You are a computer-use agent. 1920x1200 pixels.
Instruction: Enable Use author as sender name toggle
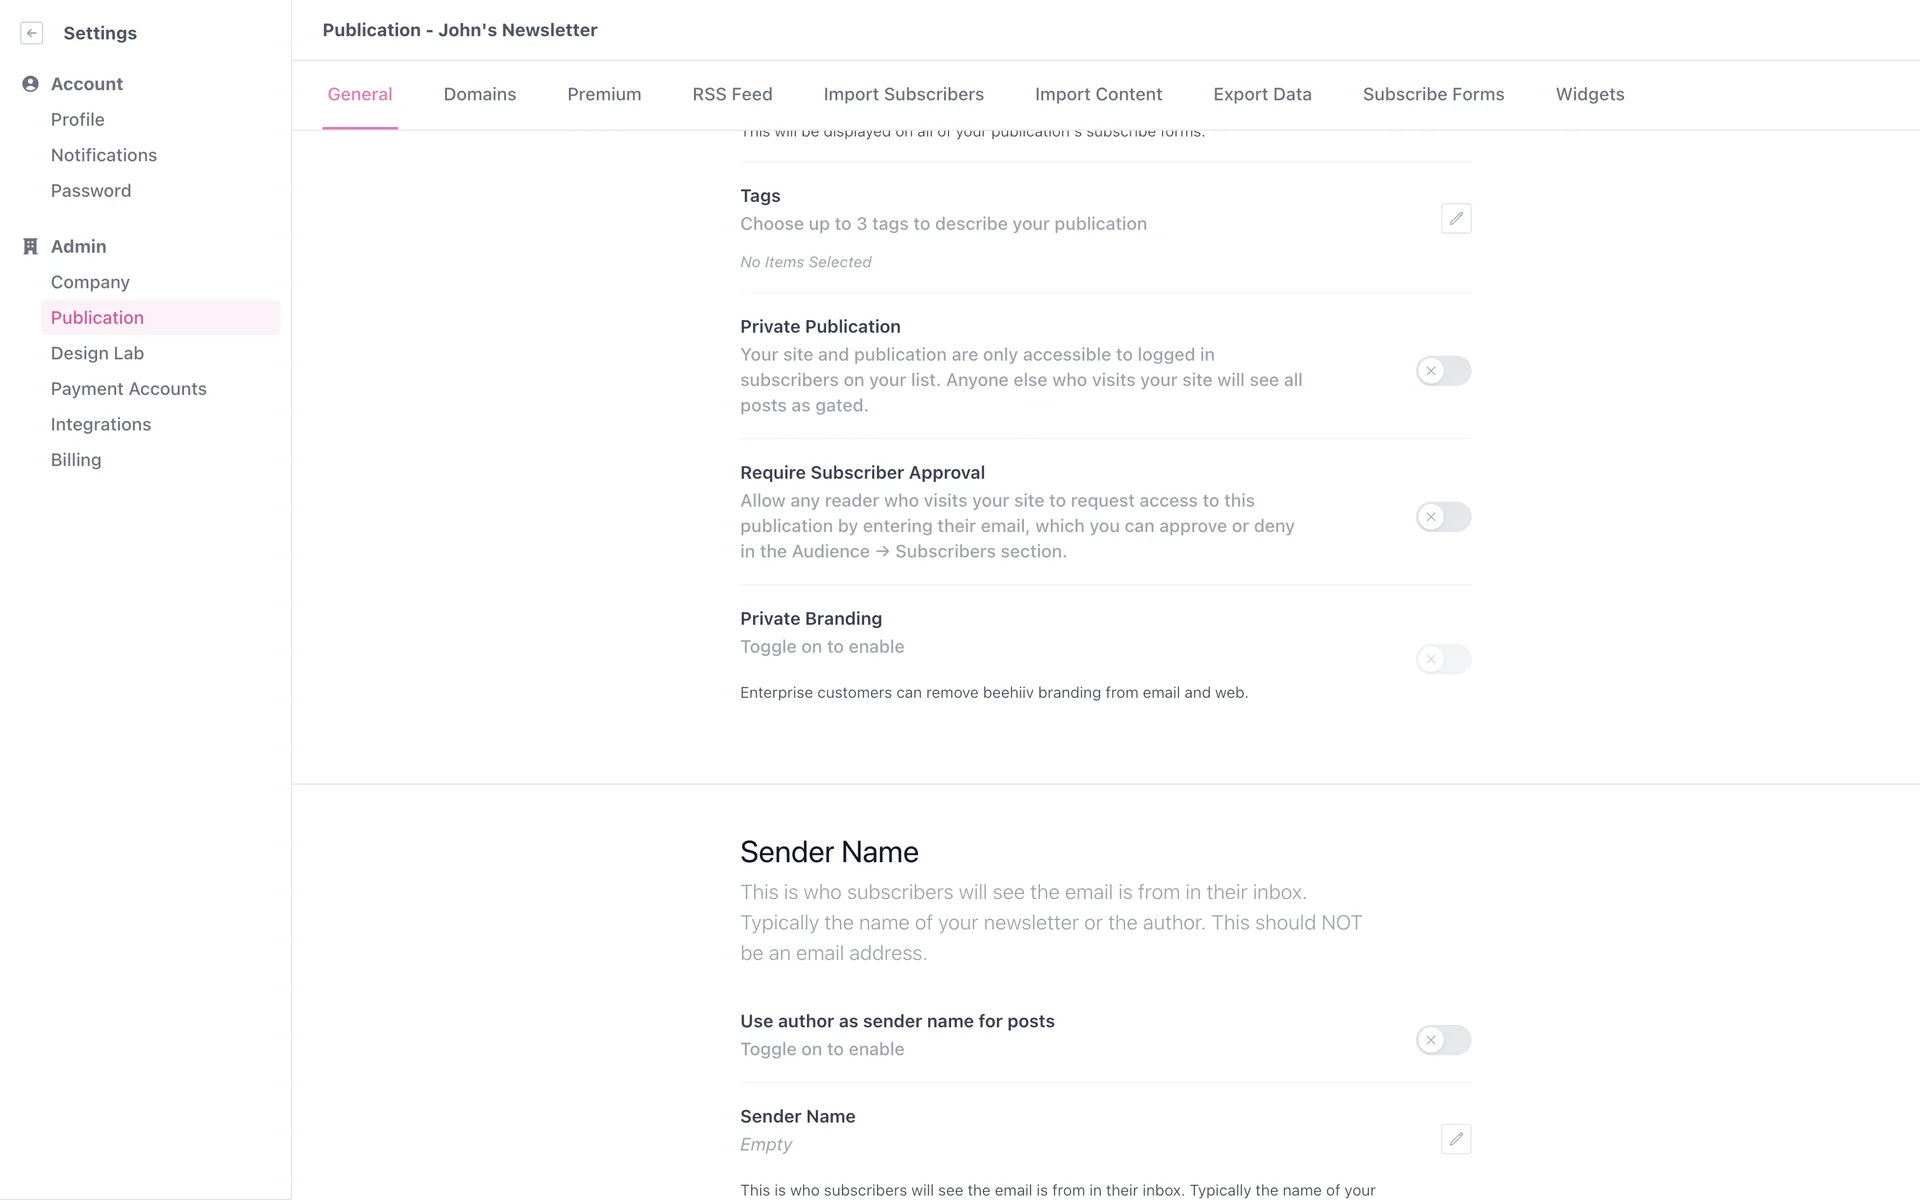point(1443,1040)
